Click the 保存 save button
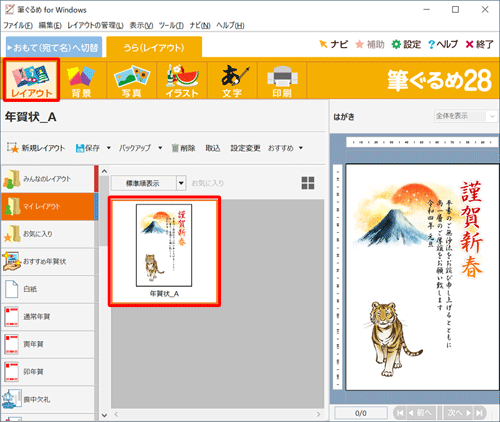 (x=88, y=148)
